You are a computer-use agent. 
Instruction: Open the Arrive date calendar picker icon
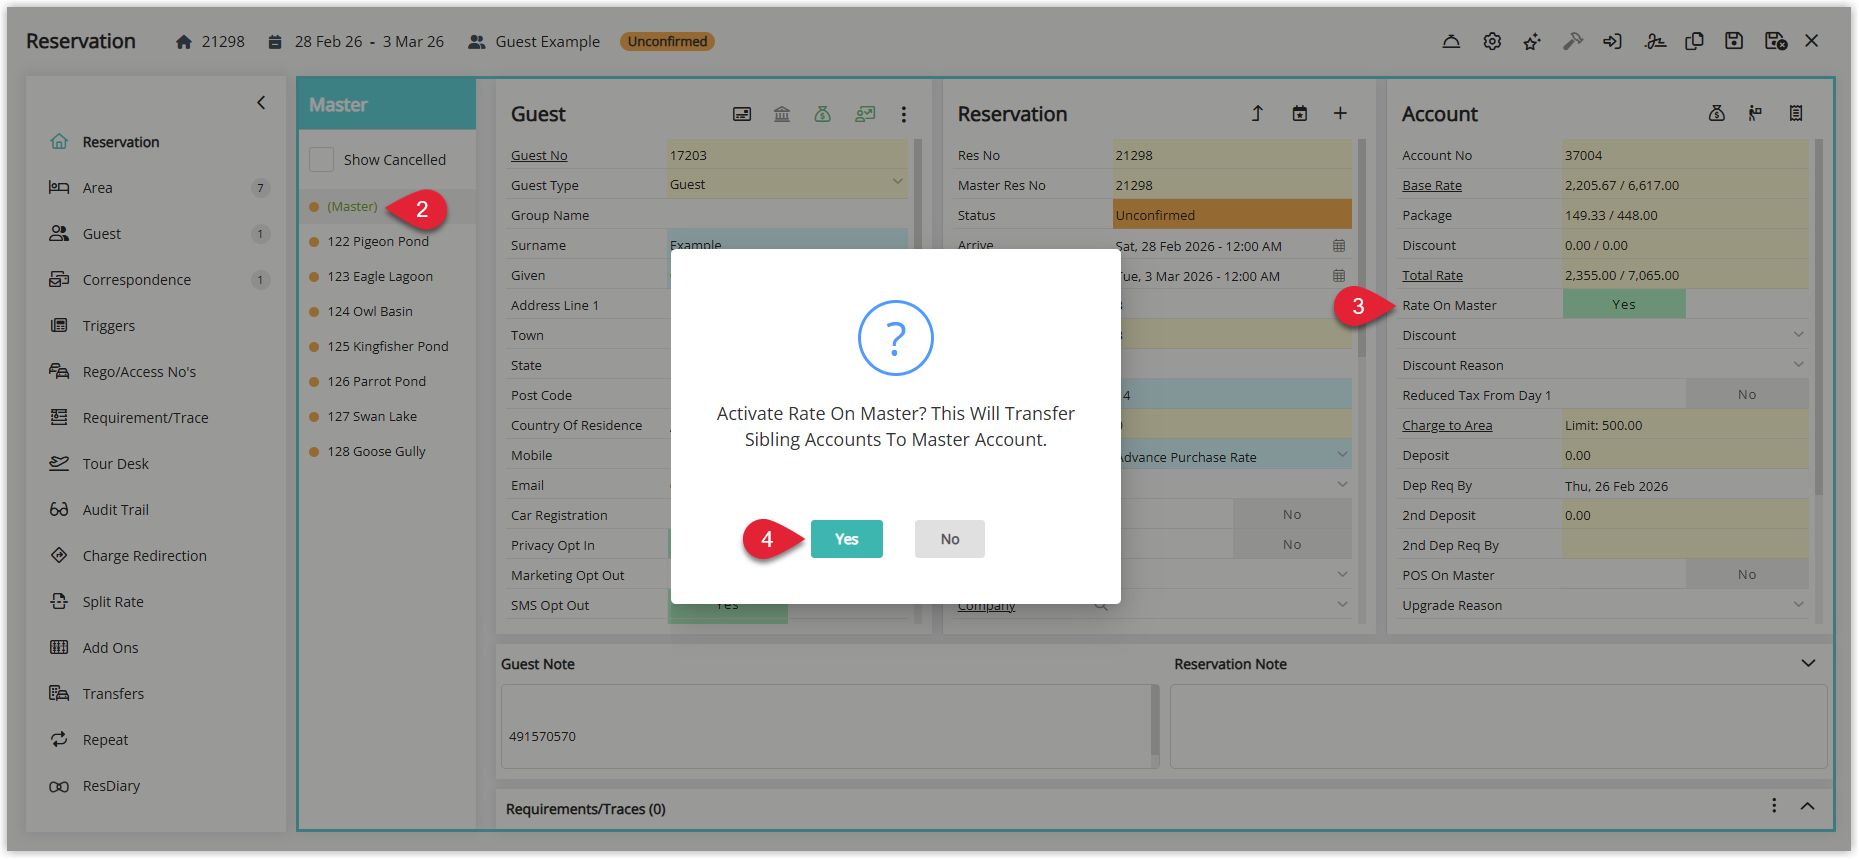pyautogui.click(x=1339, y=246)
